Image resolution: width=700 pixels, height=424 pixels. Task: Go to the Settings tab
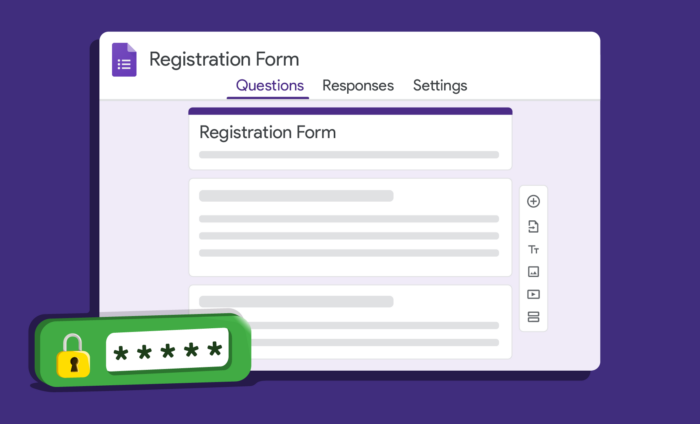440,86
